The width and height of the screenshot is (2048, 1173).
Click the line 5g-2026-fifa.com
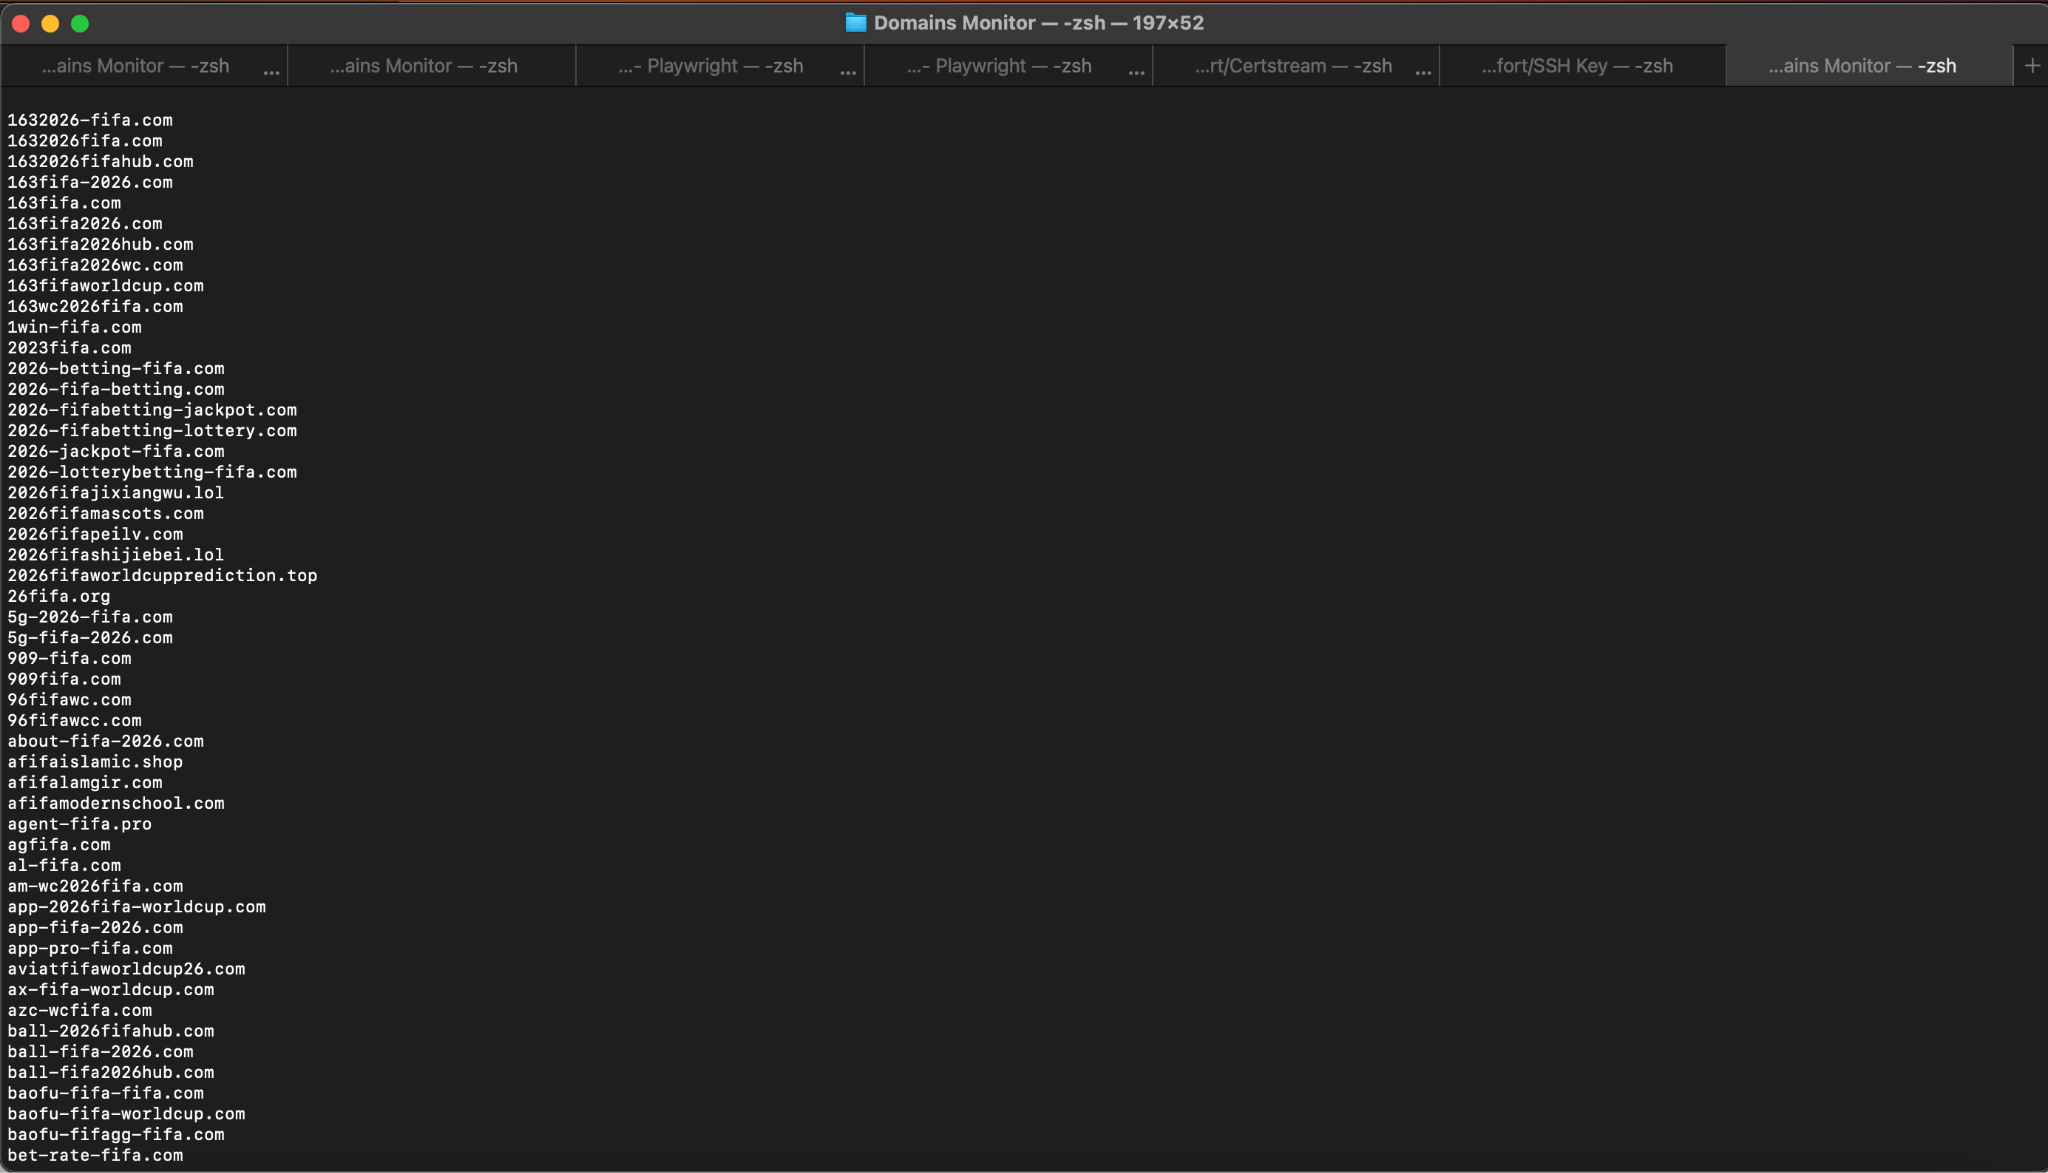(x=90, y=617)
